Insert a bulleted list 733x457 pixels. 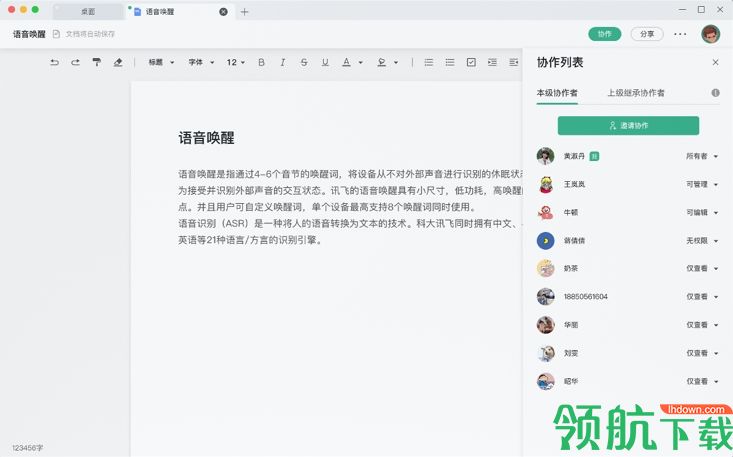(450, 62)
